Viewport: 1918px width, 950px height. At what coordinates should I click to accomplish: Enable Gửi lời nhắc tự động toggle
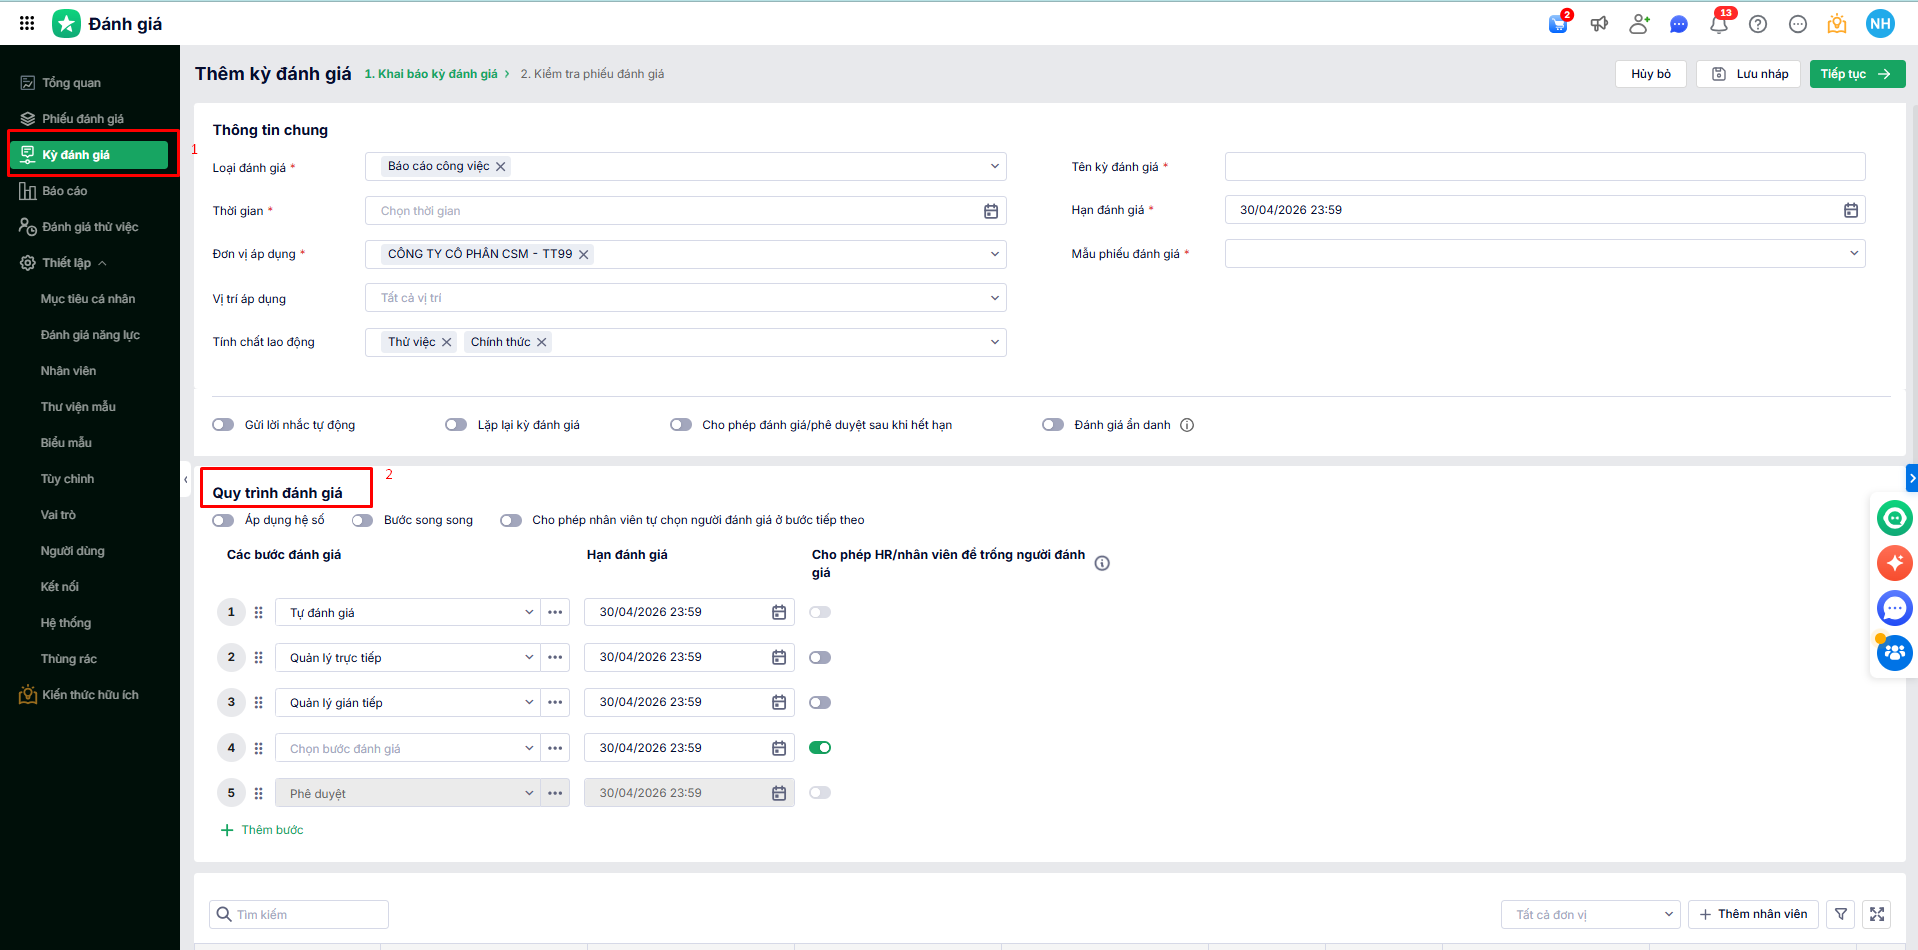[223, 425]
